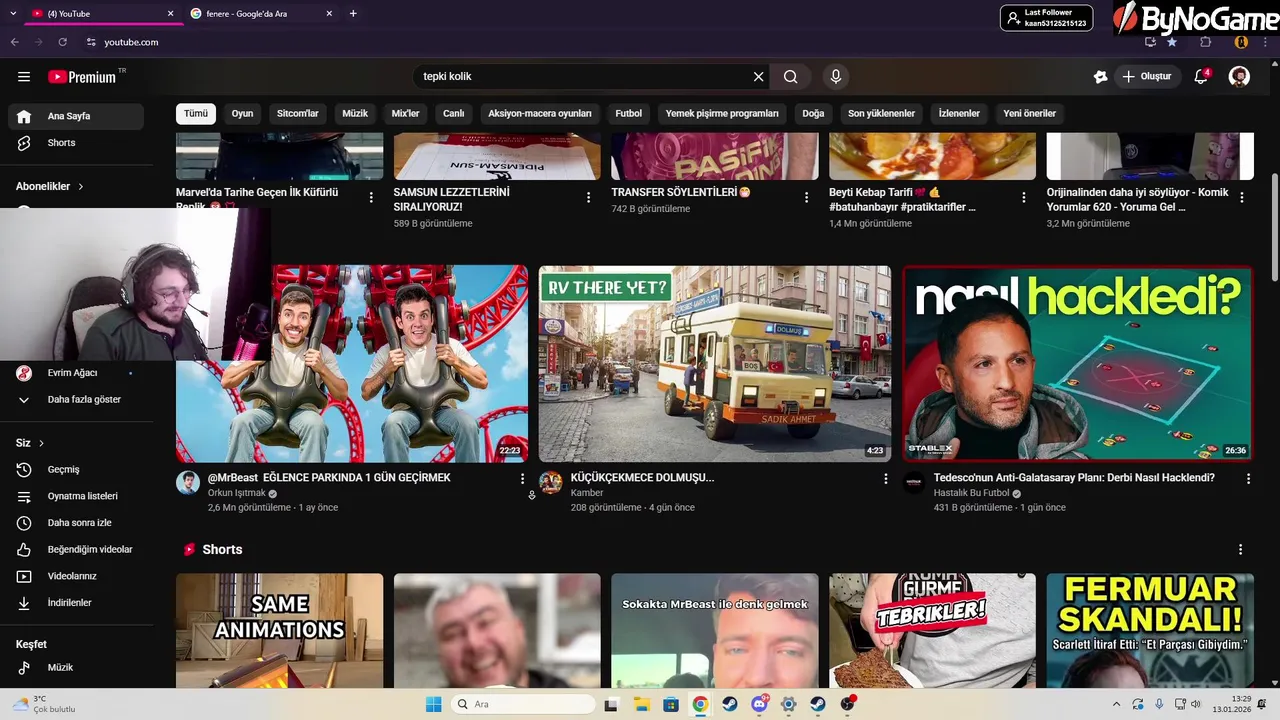Open the YouTube hamburger guide menu

click(x=24, y=77)
